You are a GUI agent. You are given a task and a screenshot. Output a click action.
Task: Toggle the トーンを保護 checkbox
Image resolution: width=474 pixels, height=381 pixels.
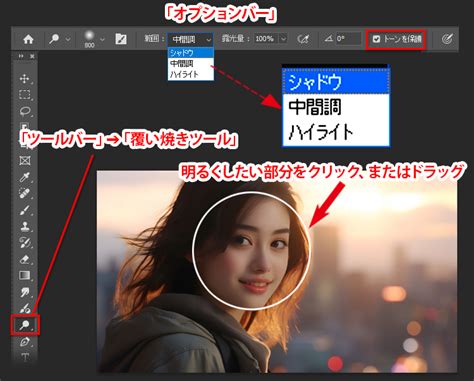point(376,39)
